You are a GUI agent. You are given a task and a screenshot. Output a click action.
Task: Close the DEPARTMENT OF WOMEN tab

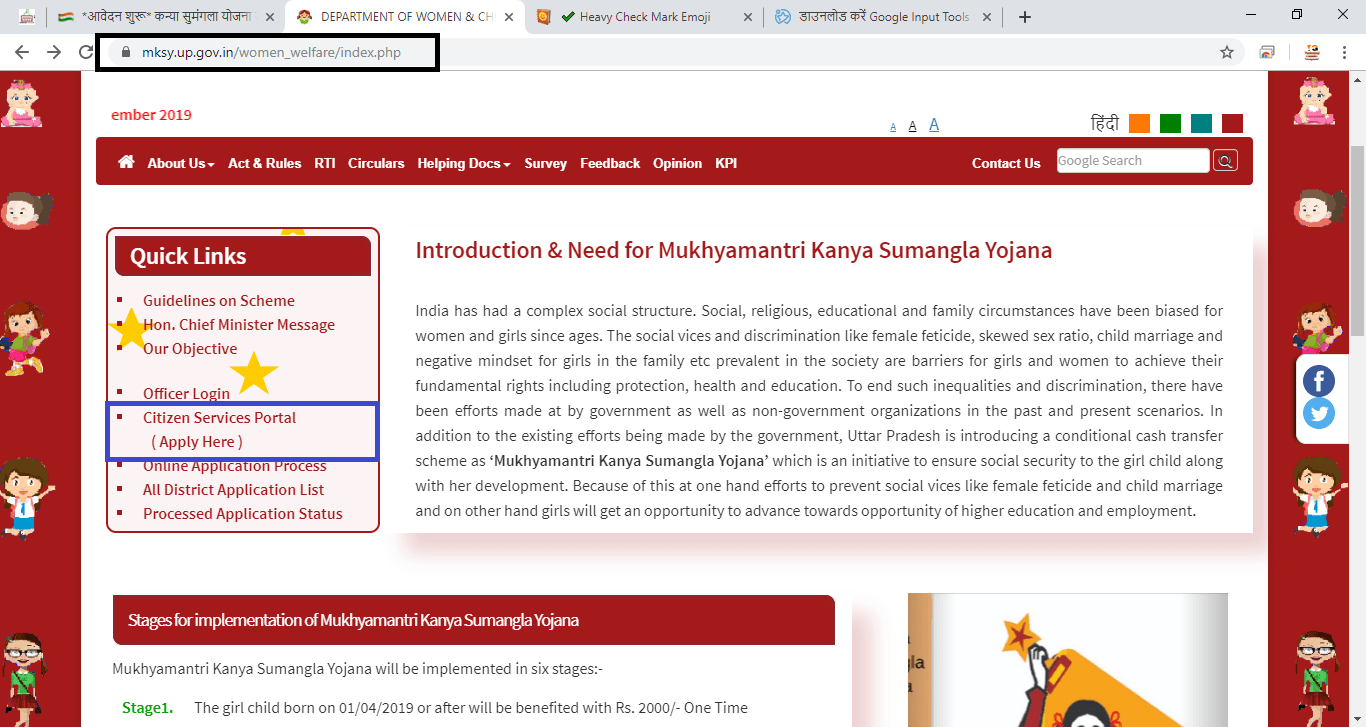point(508,17)
